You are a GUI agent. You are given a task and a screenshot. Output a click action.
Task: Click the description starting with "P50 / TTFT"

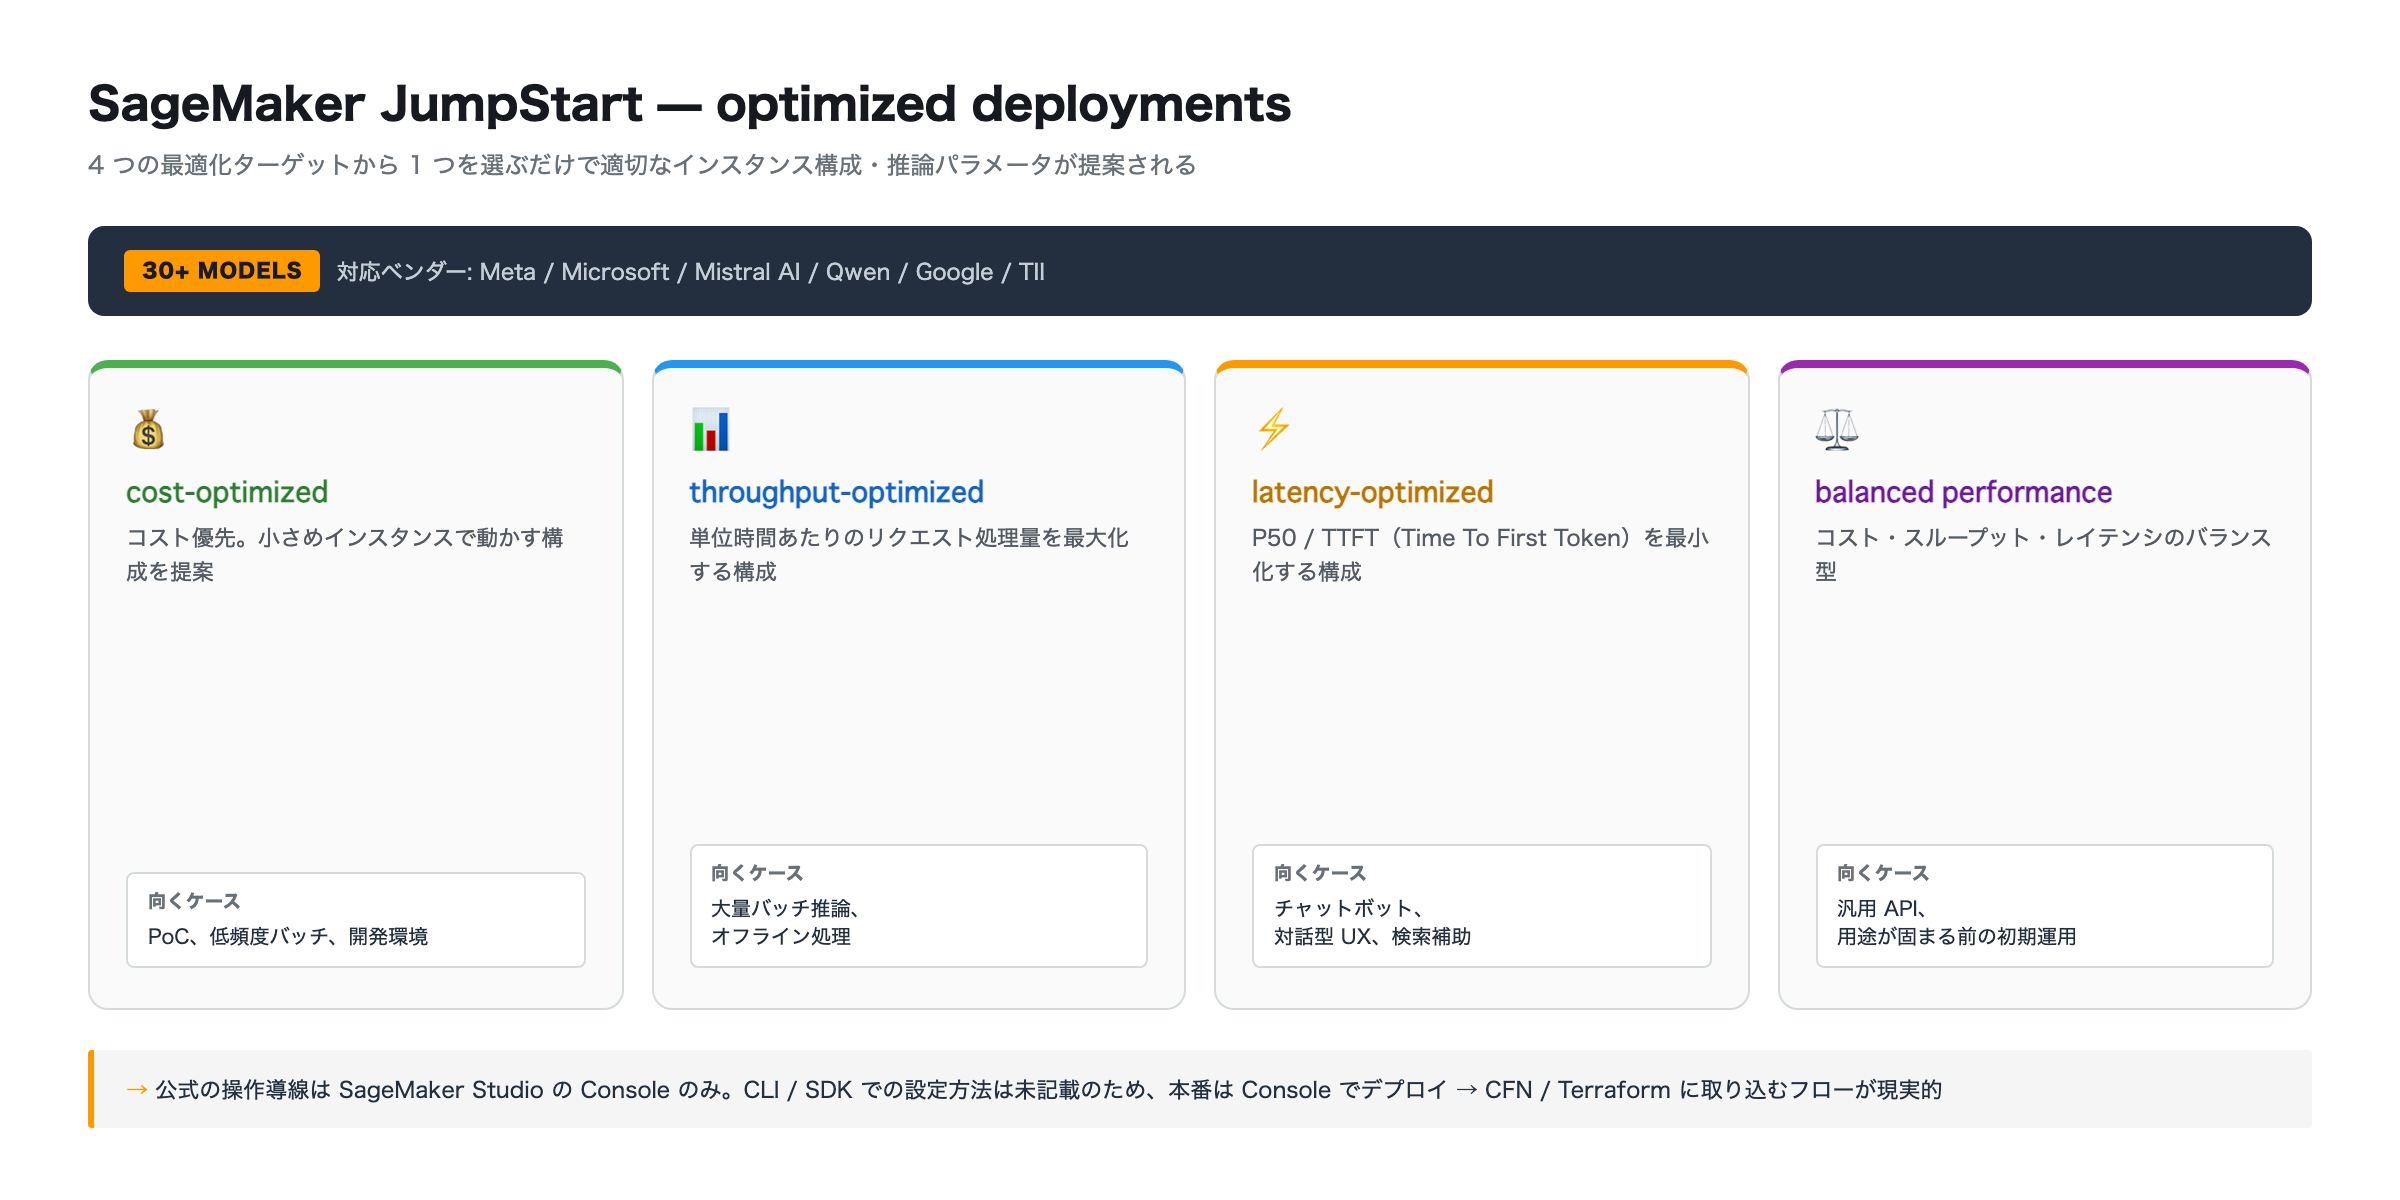[1481, 555]
